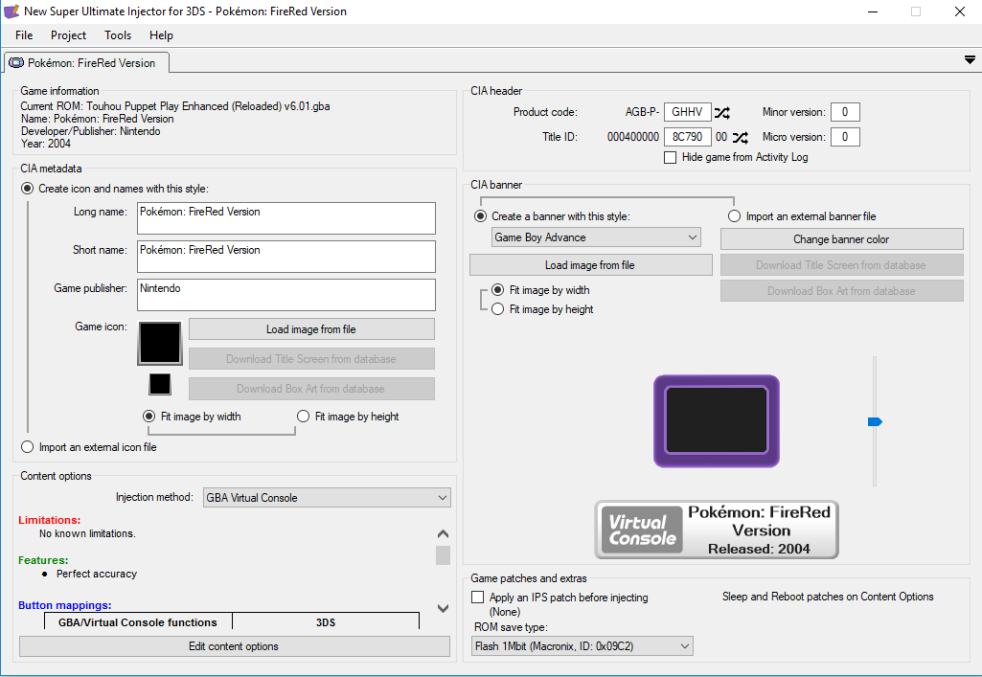Viewport: 982px width, 677px height.
Task: Check Apply an IPS patch before injecting
Action: click(478, 597)
